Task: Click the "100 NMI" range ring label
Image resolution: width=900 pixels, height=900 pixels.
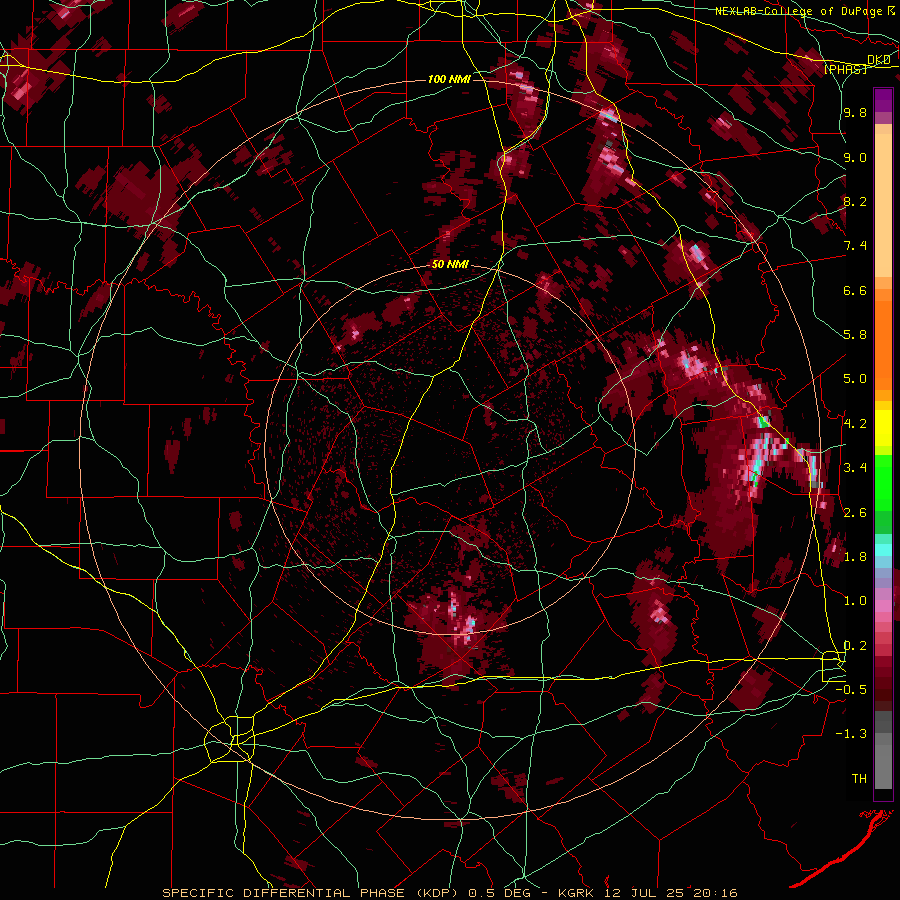Action: click(449, 79)
